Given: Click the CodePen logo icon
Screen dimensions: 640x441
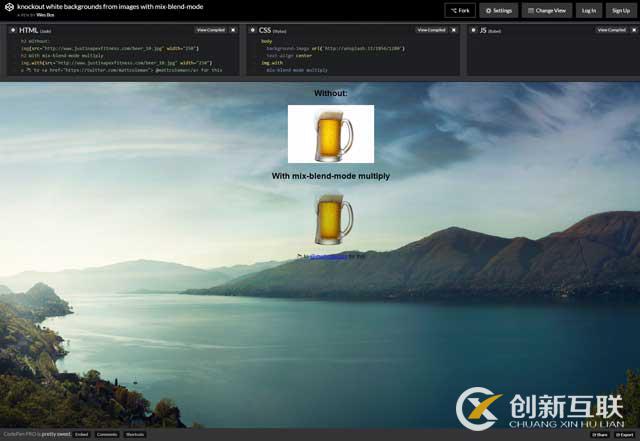Looking at the screenshot, I should 8,9.
